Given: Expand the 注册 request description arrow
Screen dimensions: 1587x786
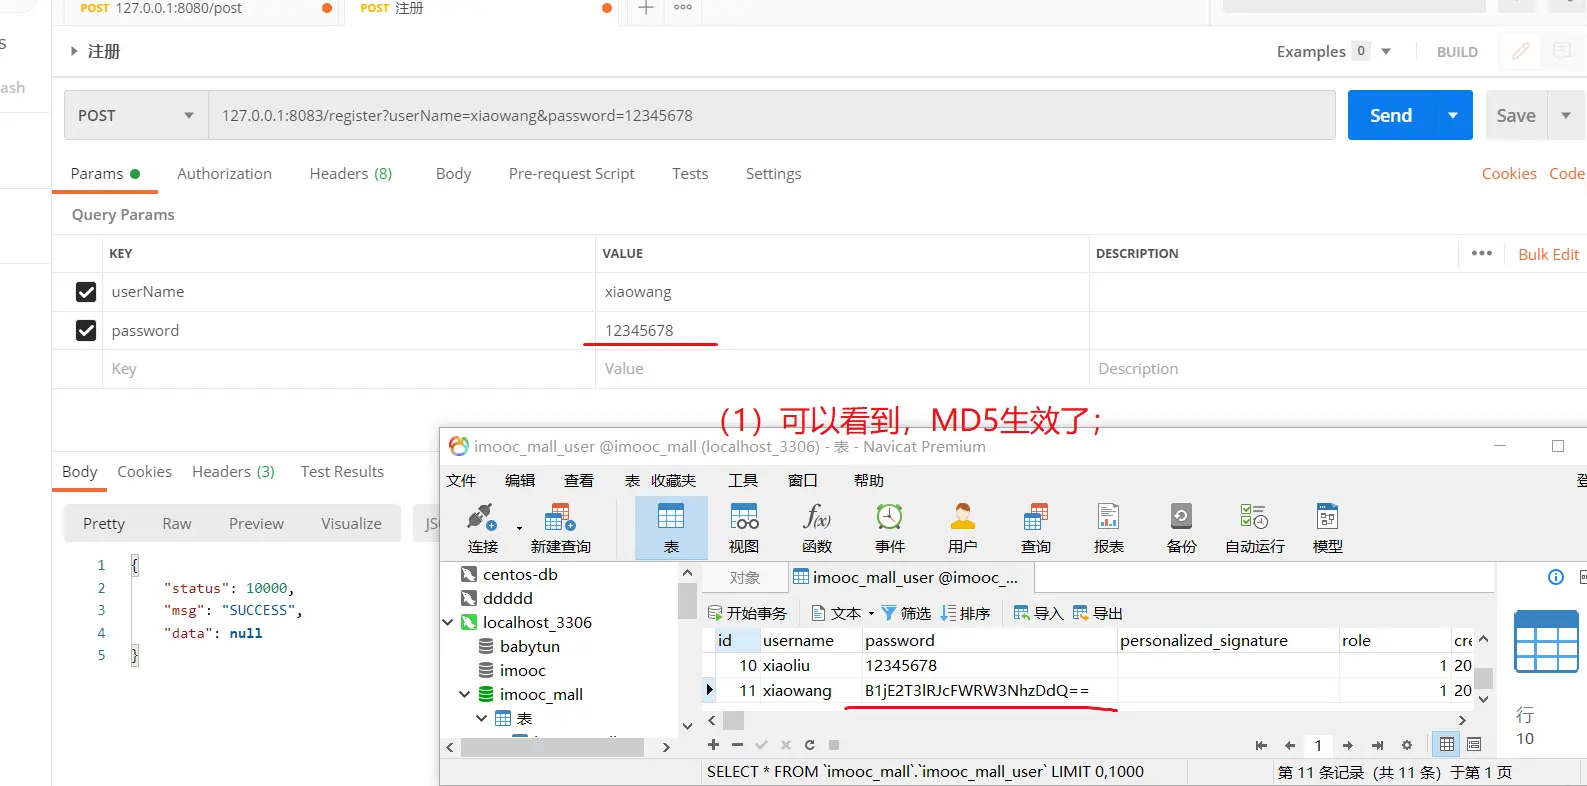Looking at the screenshot, I should pyautogui.click(x=73, y=51).
